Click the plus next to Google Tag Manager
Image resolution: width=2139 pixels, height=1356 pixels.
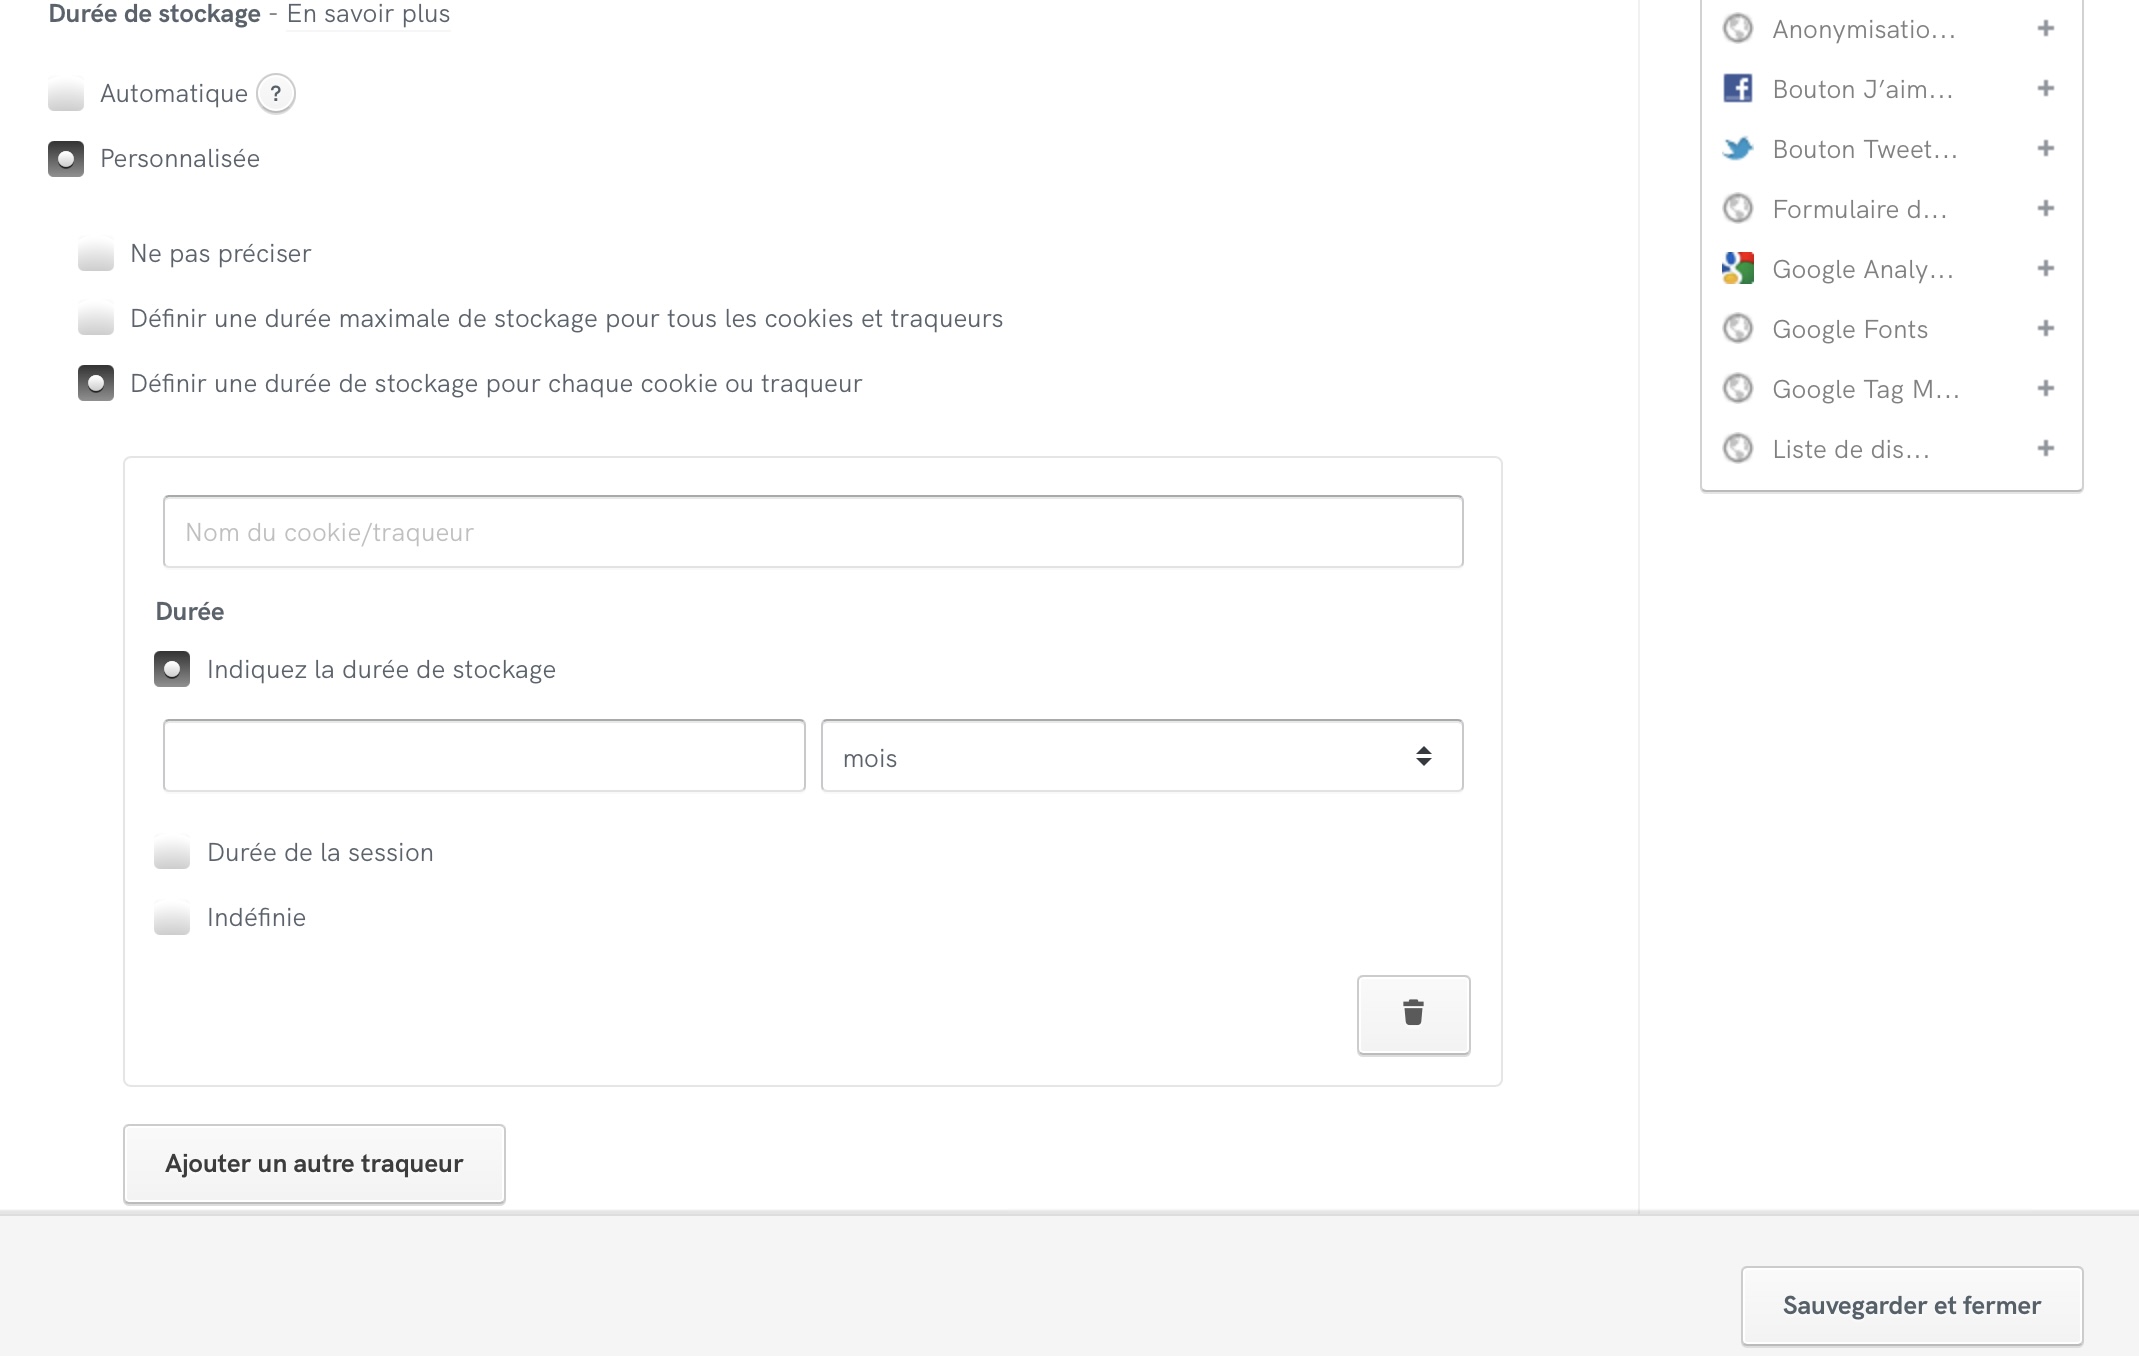2045,389
